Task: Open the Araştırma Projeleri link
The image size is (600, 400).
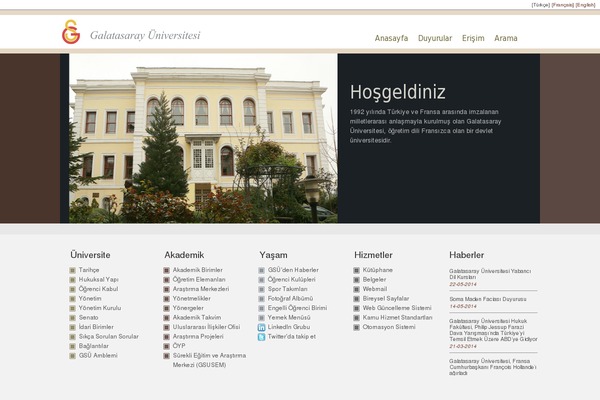Action: [x=198, y=336]
